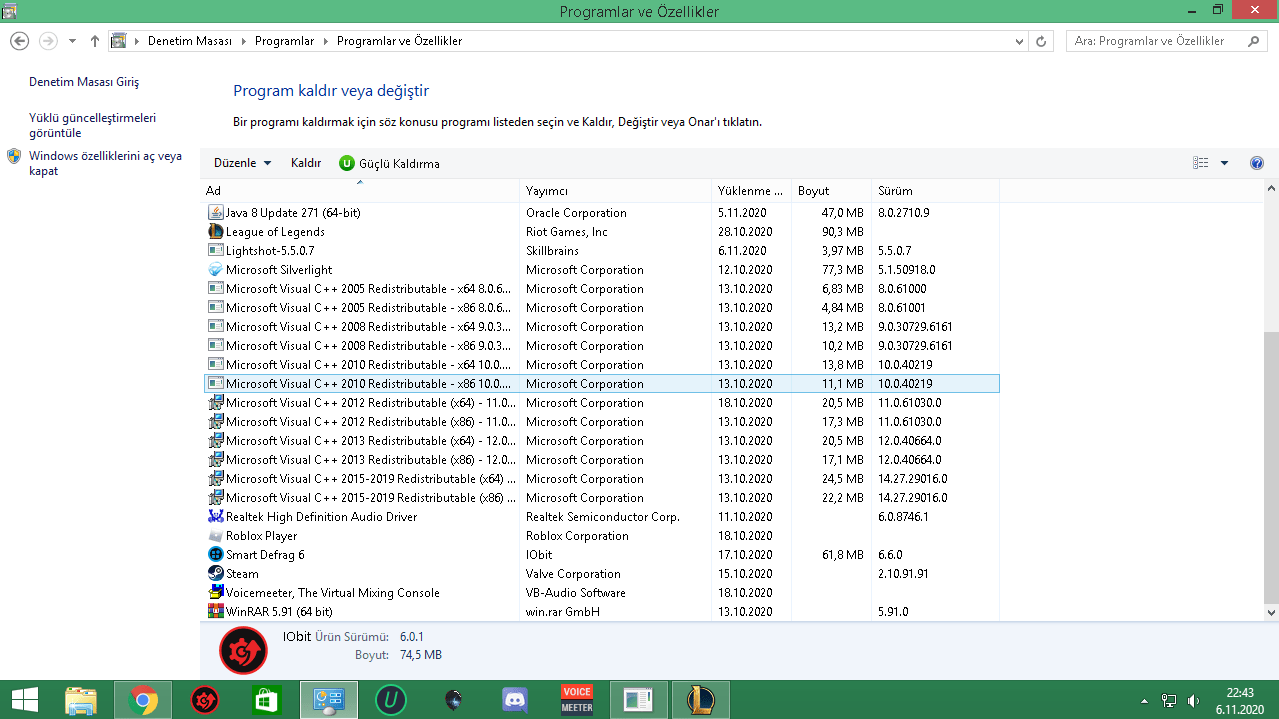Select Microsoft Visual C++ 2013 Redistributable (x86) row

601,459
